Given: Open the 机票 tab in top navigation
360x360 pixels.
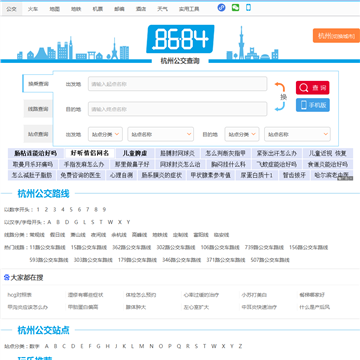Looking at the screenshot, I should (98, 9).
